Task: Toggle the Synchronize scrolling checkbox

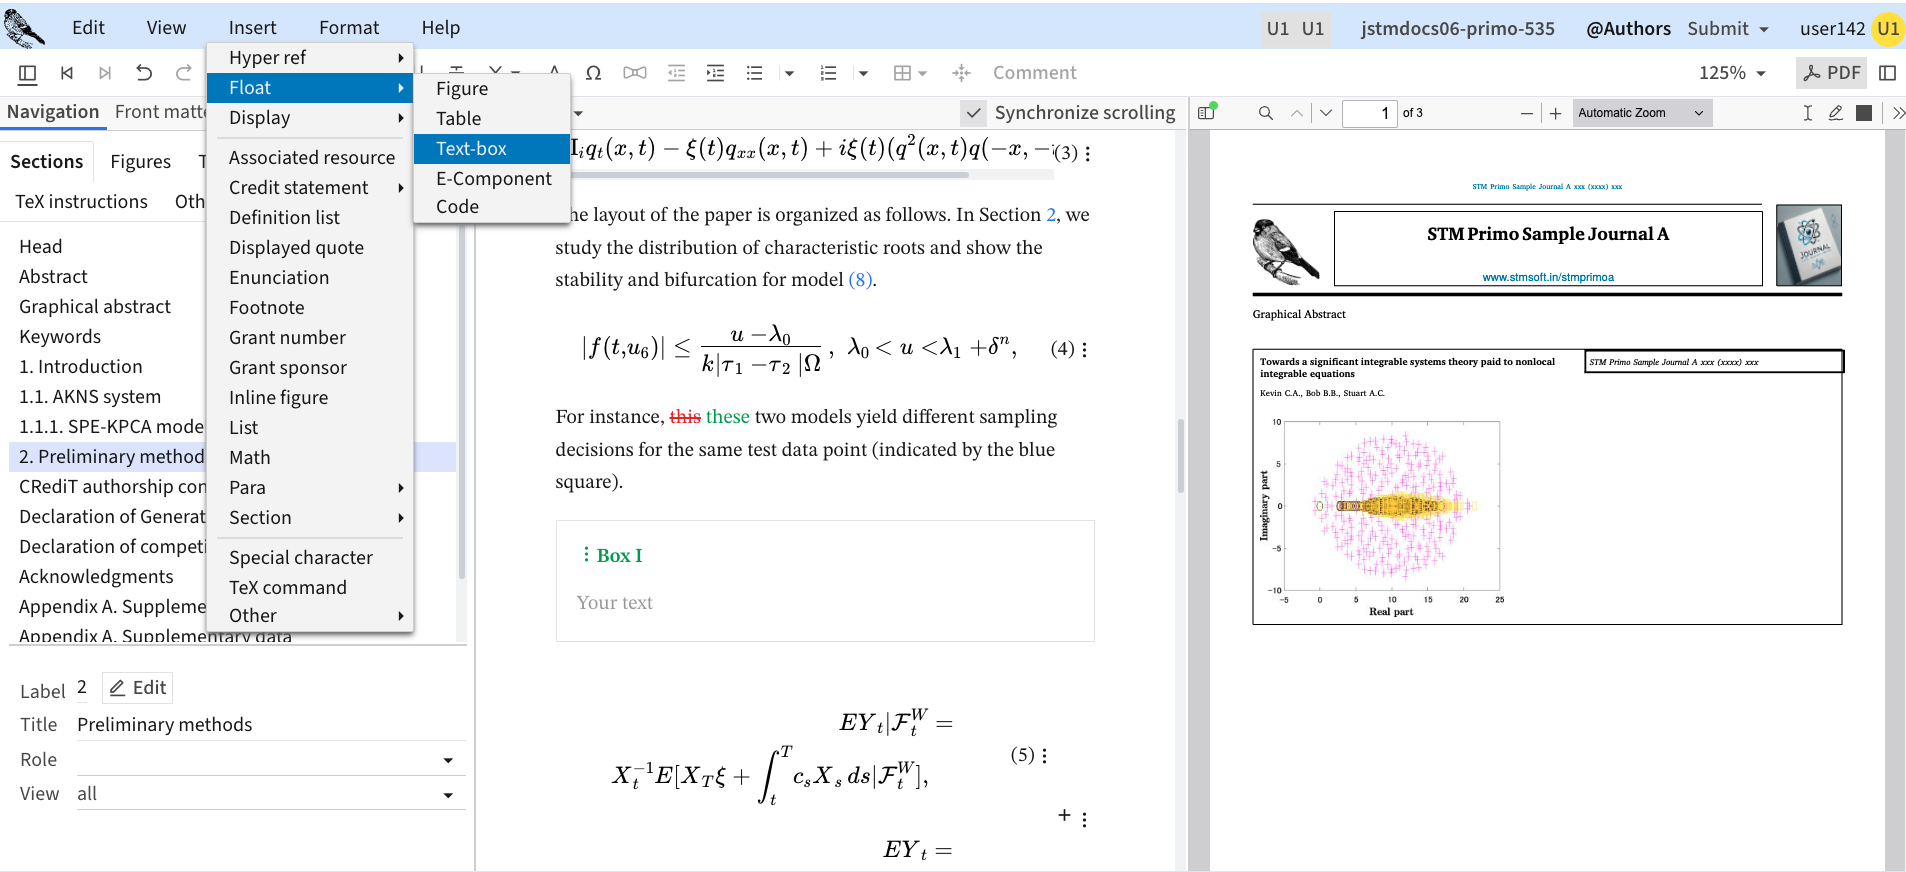Action: pos(973,113)
